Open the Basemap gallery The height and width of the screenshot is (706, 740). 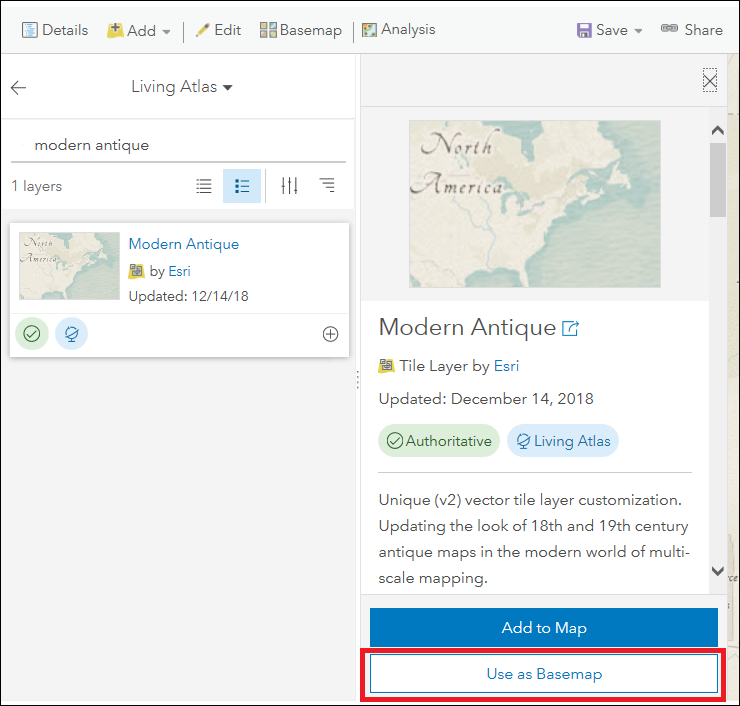click(x=301, y=30)
